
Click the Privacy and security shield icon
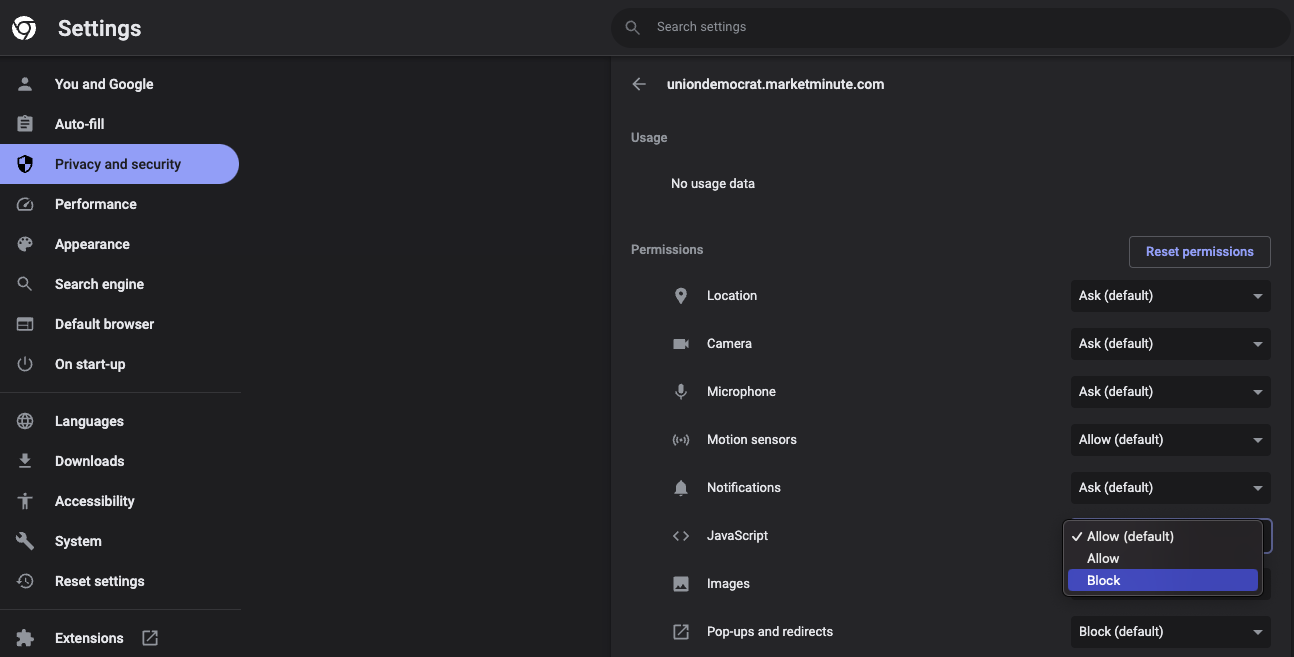(26, 164)
